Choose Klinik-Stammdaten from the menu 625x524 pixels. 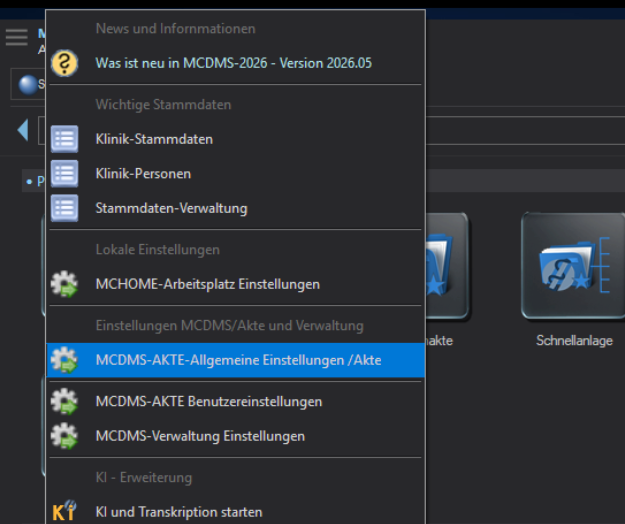[x=154, y=139]
